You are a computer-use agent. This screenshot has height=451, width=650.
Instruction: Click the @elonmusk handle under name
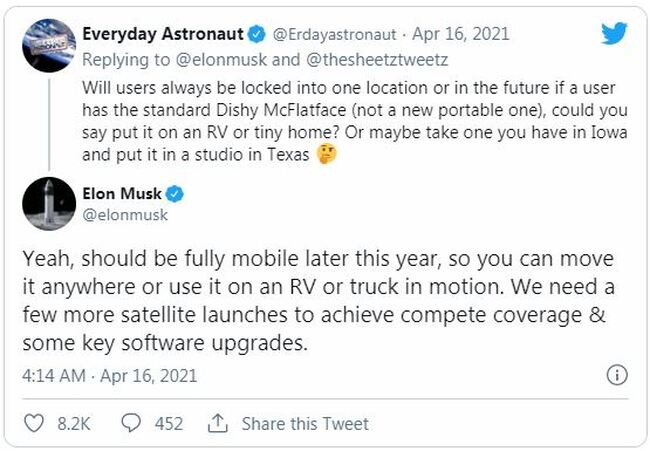pos(125,215)
